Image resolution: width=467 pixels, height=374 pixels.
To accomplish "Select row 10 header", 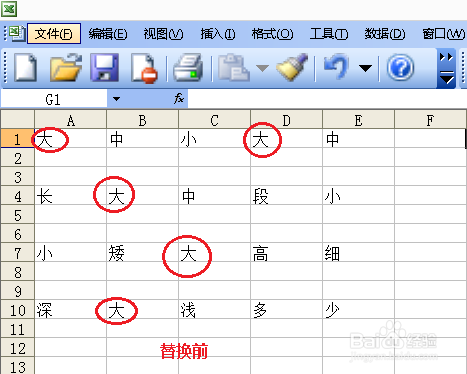I will (17, 310).
